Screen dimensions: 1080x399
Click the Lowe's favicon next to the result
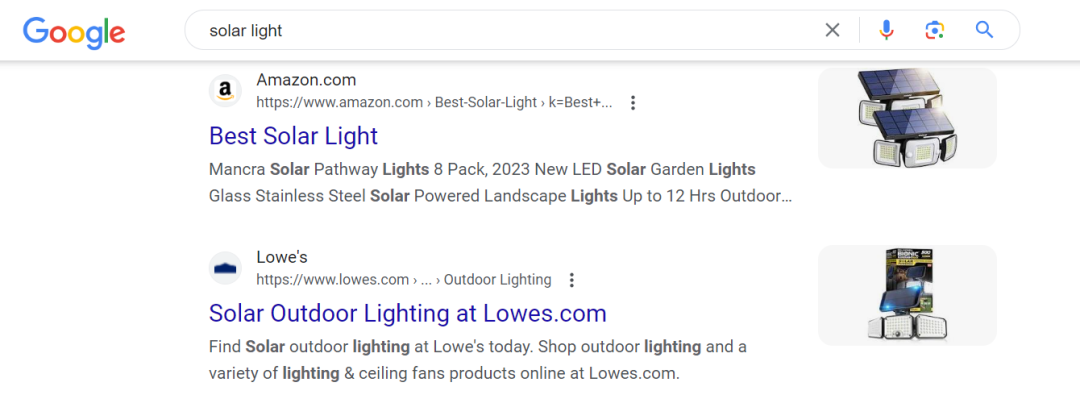225,268
